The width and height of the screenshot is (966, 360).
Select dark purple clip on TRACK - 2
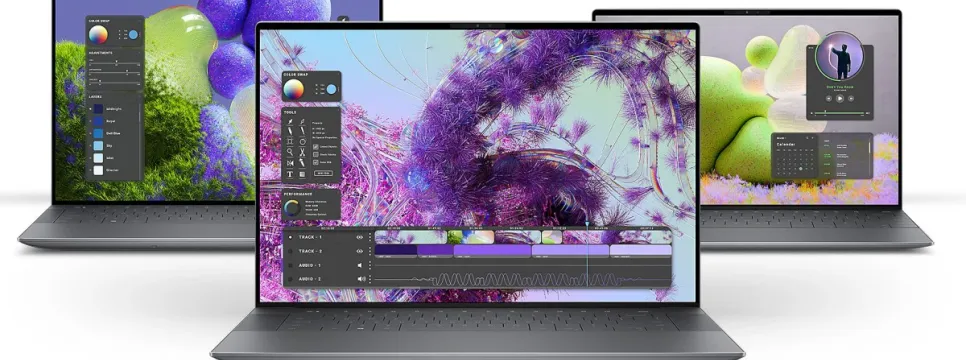(x=396, y=250)
